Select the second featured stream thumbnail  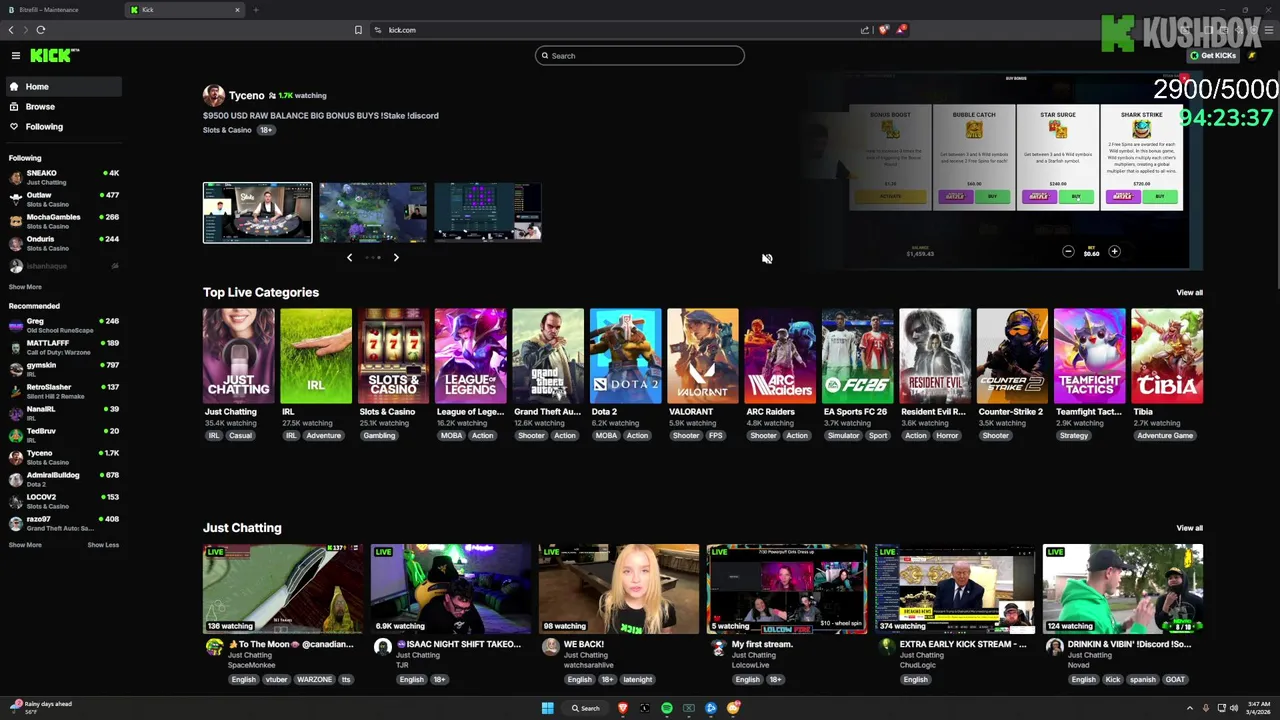tap(372, 212)
